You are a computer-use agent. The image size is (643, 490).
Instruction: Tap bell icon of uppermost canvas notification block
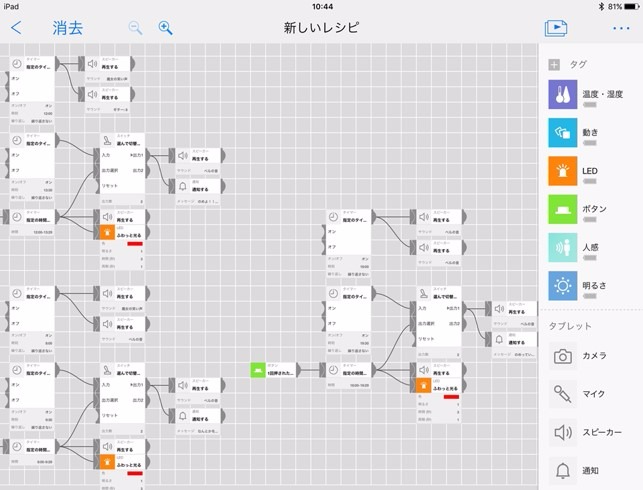pyautogui.click(x=183, y=187)
